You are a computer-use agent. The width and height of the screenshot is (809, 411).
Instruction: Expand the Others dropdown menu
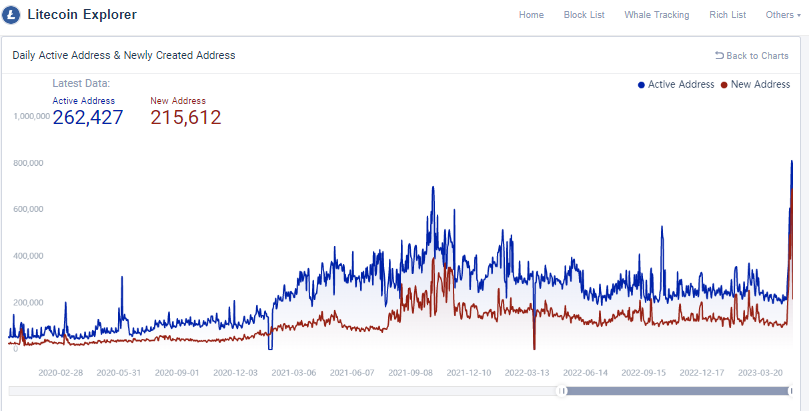tap(782, 15)
